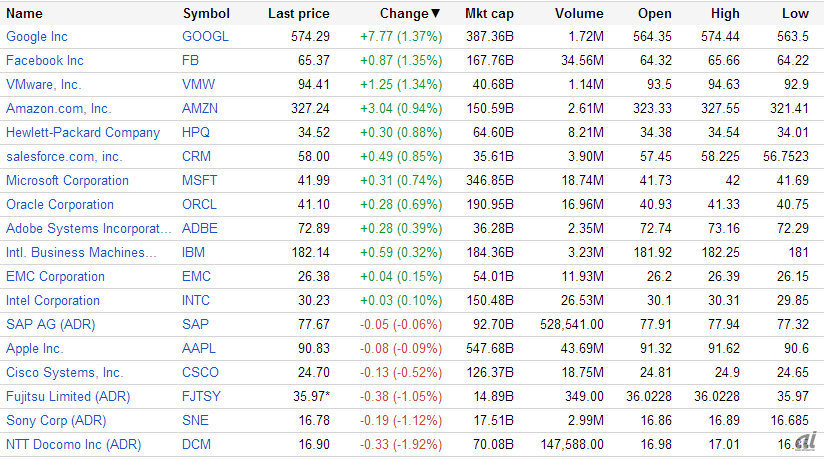Click the sort arrow beside Change header
This screenshot has height=459, width=824.
pyautogui.click(x=435, y=14)
